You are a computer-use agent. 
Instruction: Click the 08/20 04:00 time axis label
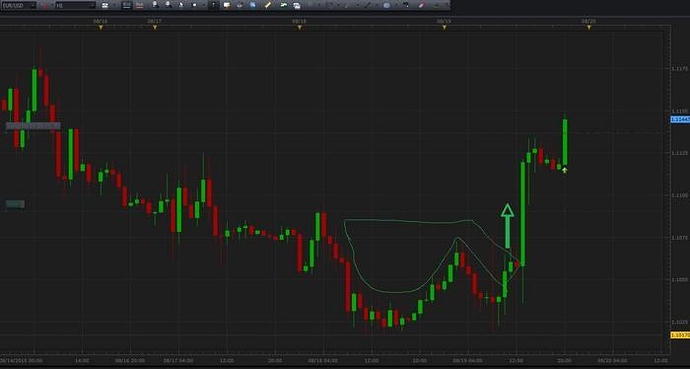coord(613,360)
